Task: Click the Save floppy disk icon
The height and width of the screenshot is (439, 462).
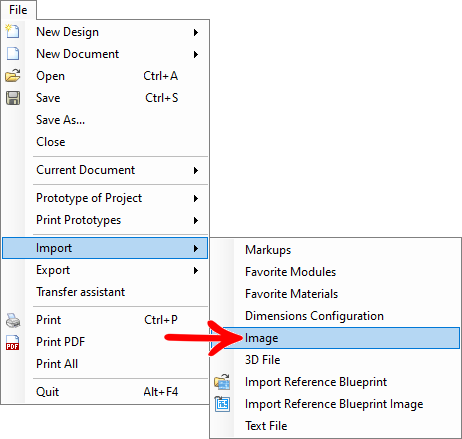Action: click(13, 98)
